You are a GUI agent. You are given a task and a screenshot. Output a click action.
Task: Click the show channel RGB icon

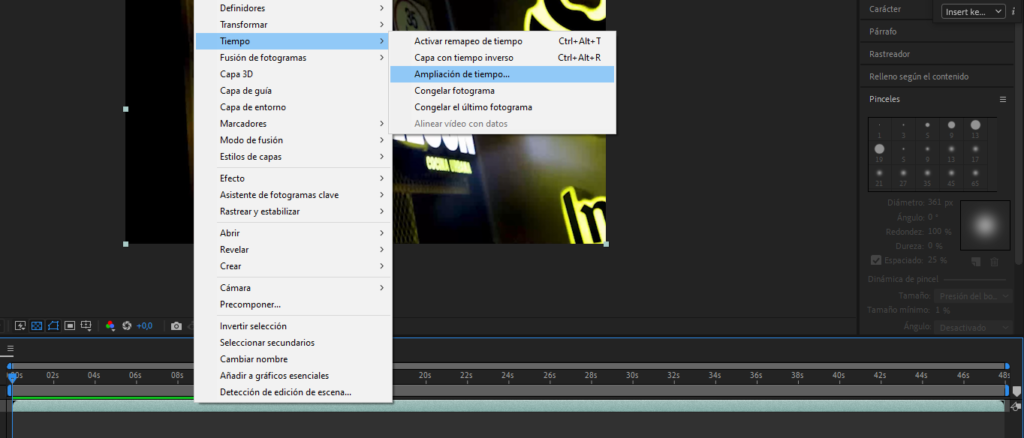111,325
